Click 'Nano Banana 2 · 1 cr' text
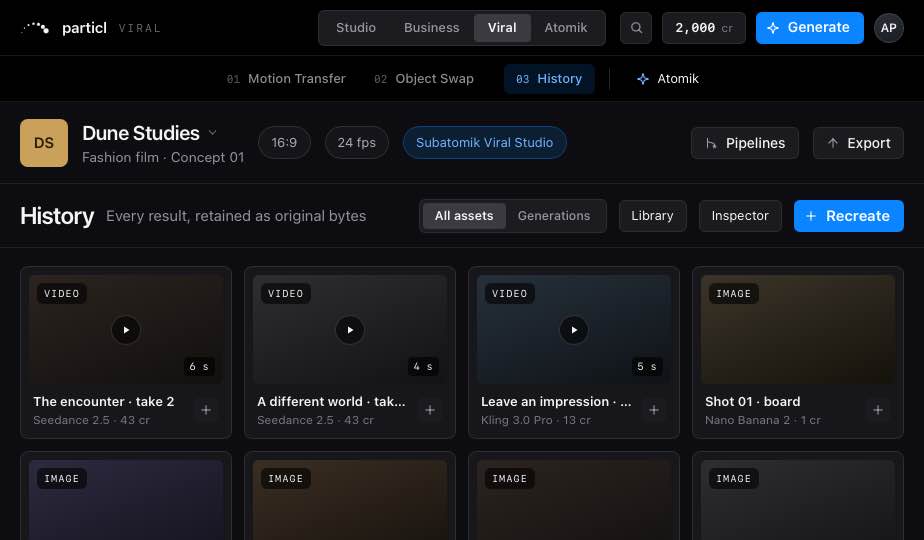The width and height of the screenshot is (924, 540). pos(763,420)
